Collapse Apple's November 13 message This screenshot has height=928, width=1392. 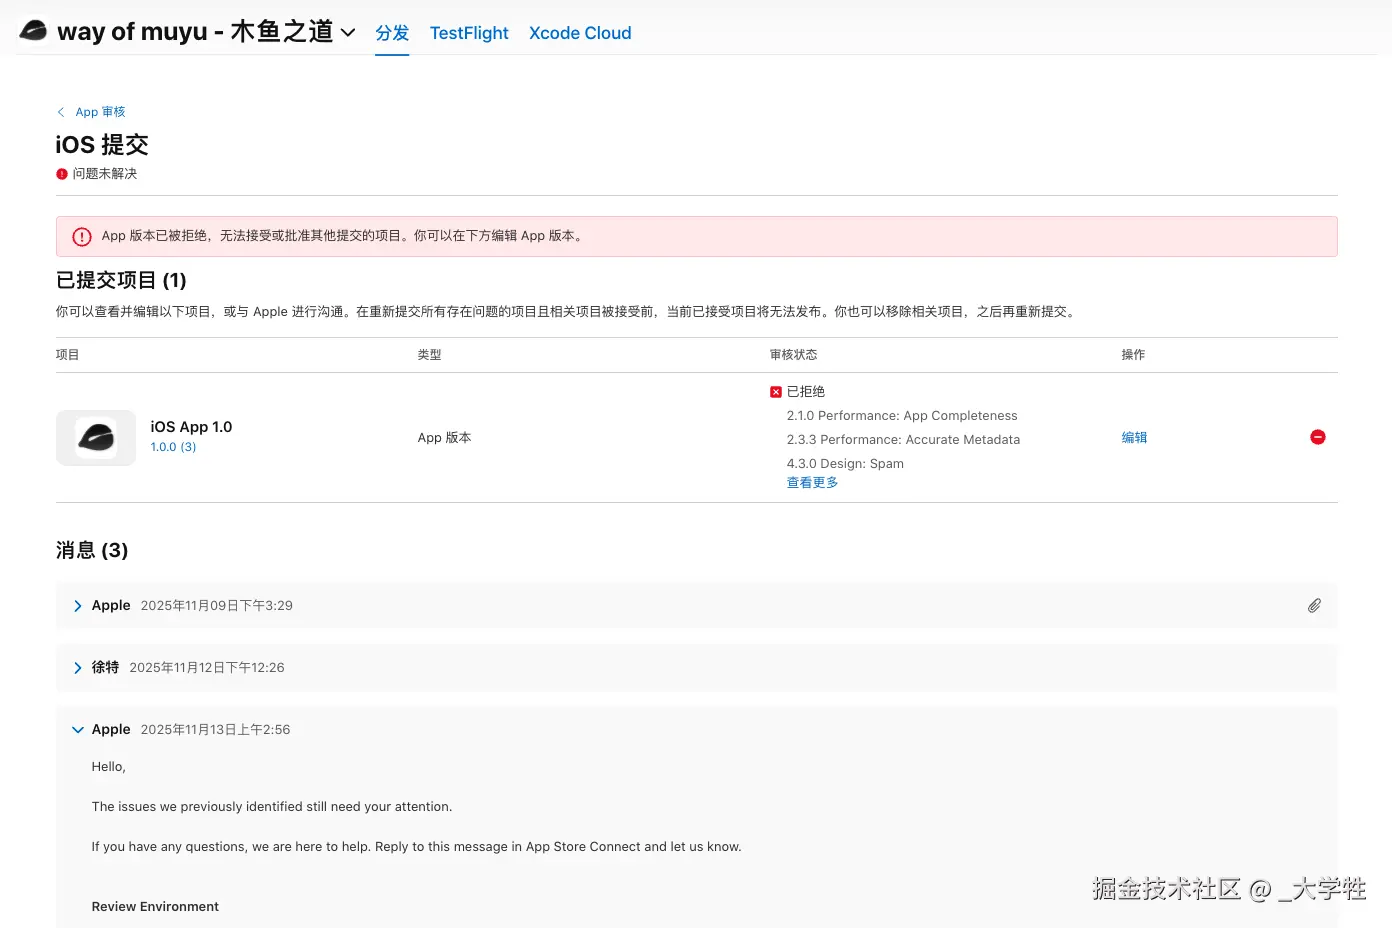point(77,729)
